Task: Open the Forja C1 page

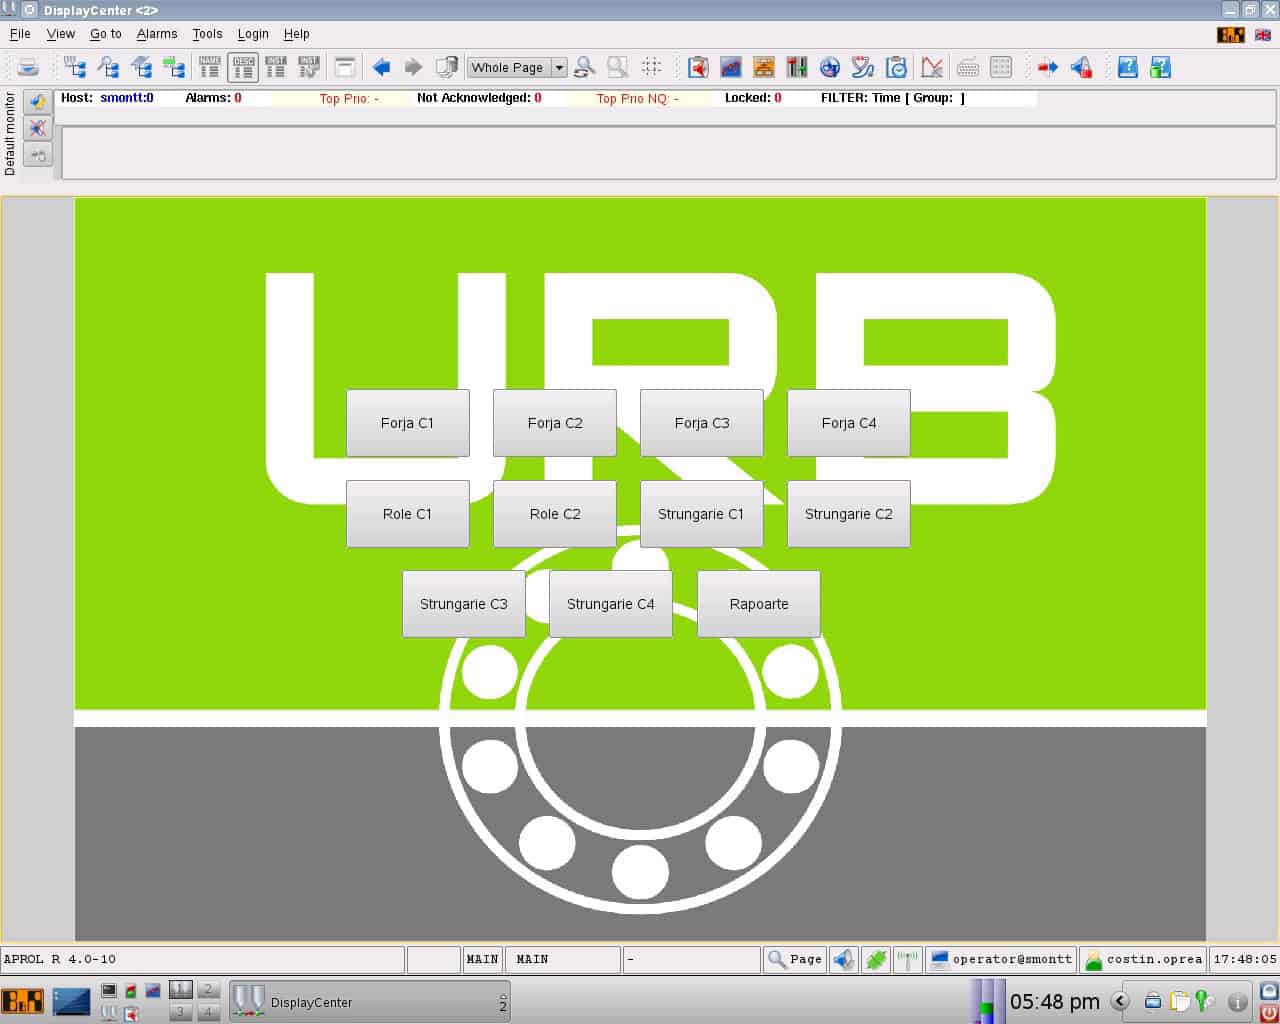Action: click(407, 423)
